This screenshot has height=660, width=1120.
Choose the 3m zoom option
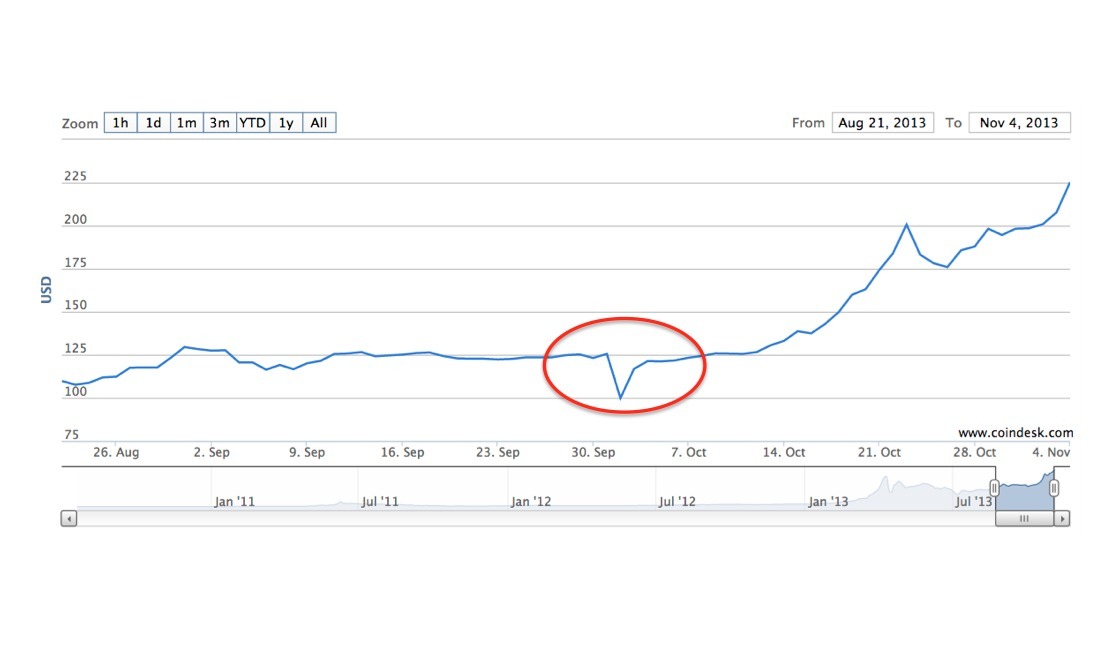(x=219, y=123)
